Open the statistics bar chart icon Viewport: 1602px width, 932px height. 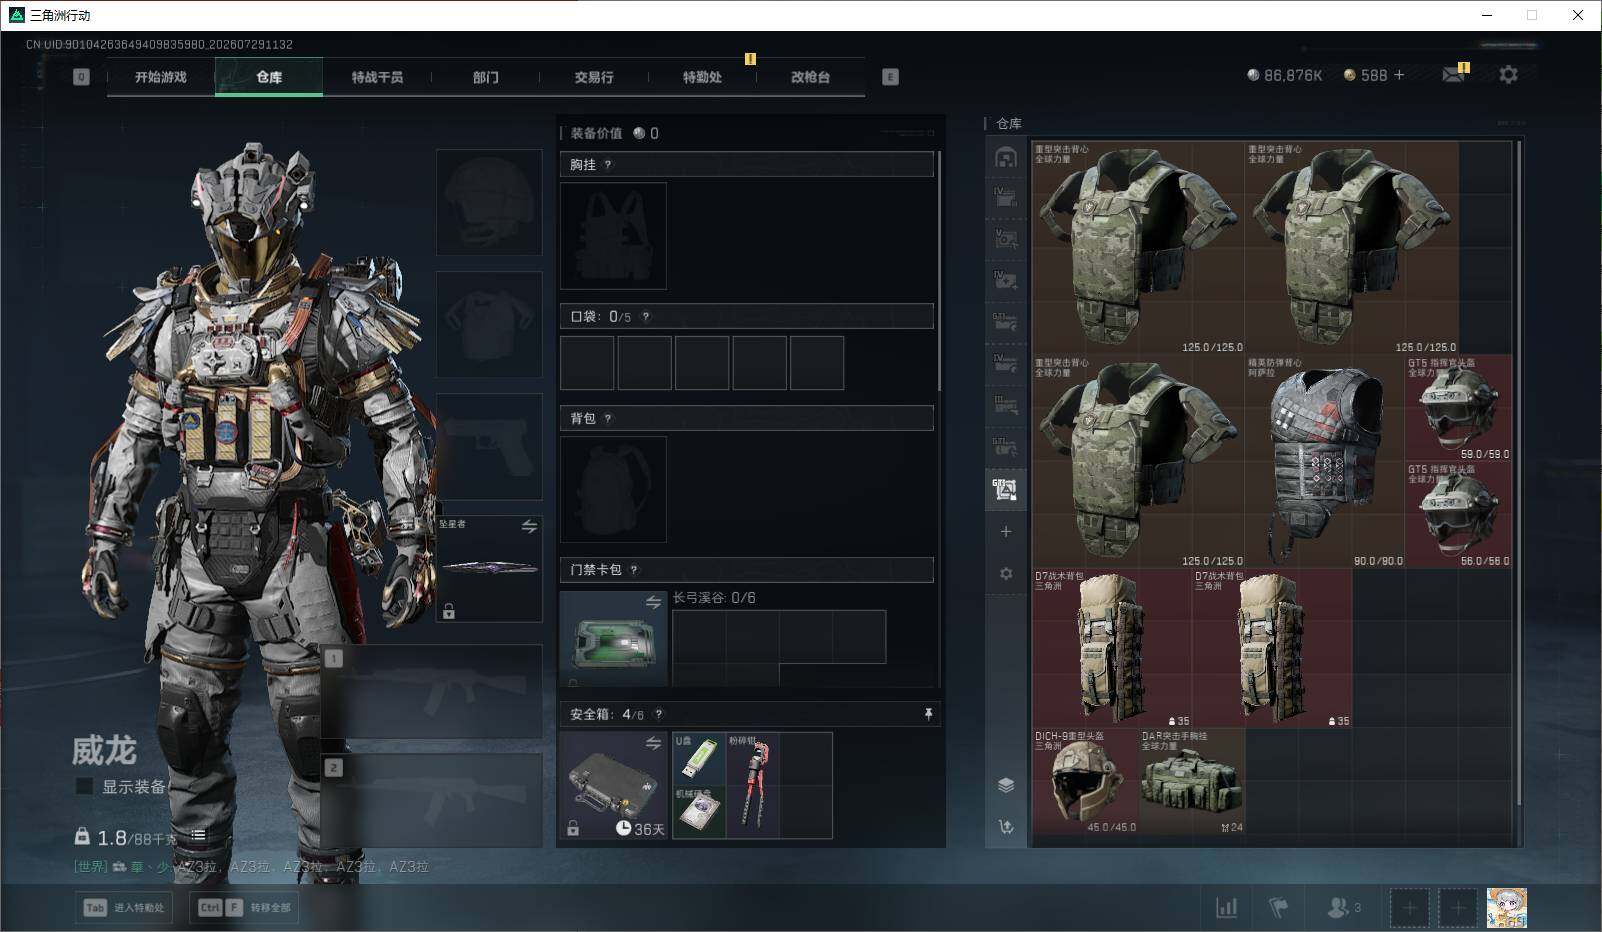1226,907
